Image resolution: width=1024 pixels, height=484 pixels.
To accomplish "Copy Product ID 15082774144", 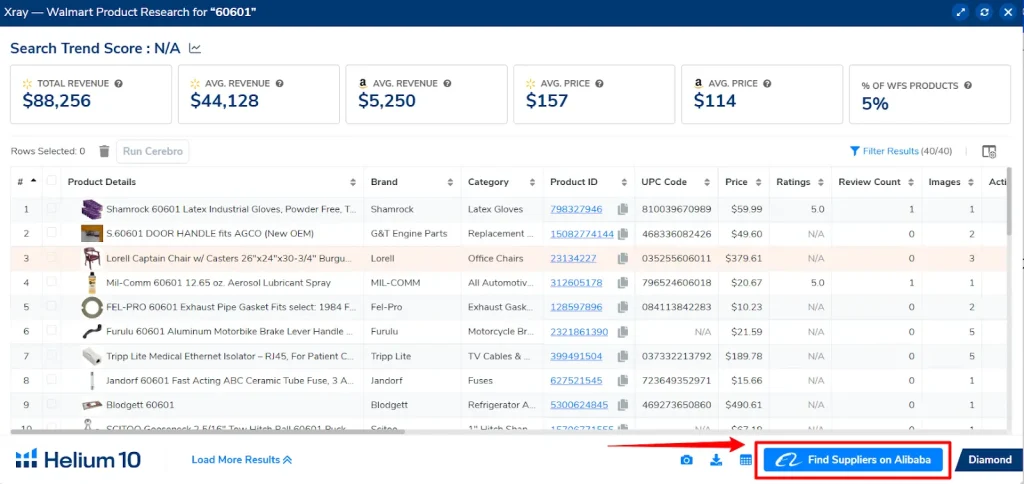I will [623, 234].
